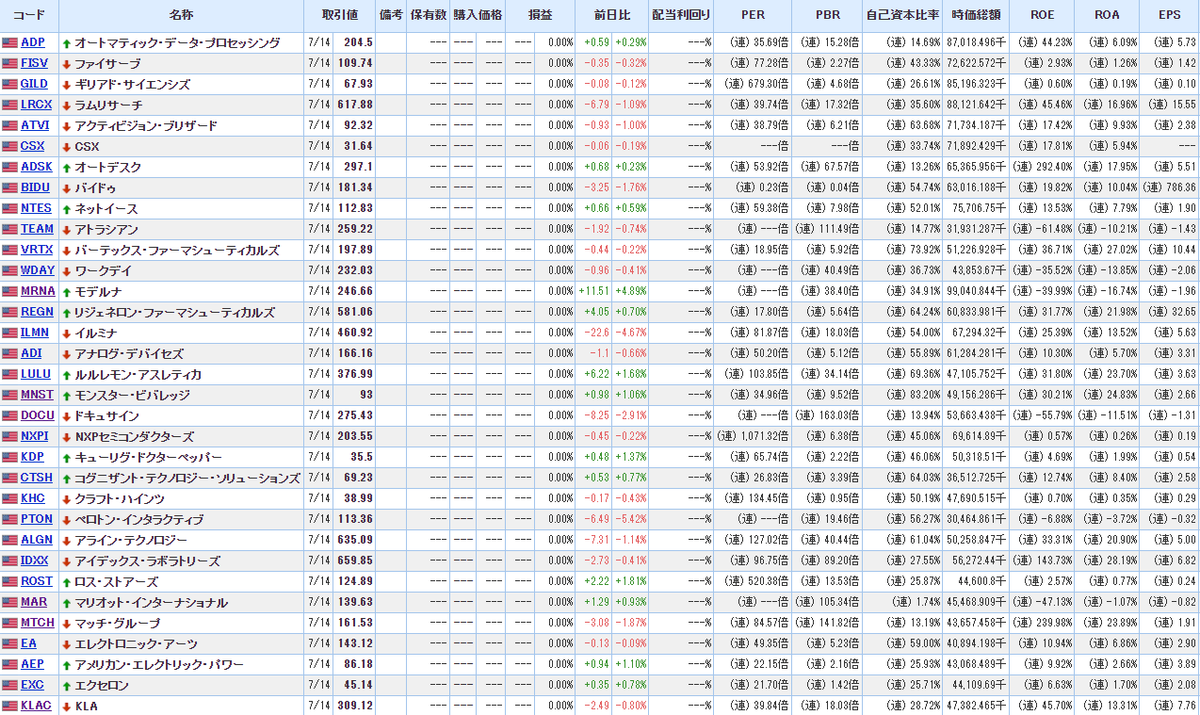Click the US flag icon beside BIDU
The image size is (1200, 715).
point(10,188)
